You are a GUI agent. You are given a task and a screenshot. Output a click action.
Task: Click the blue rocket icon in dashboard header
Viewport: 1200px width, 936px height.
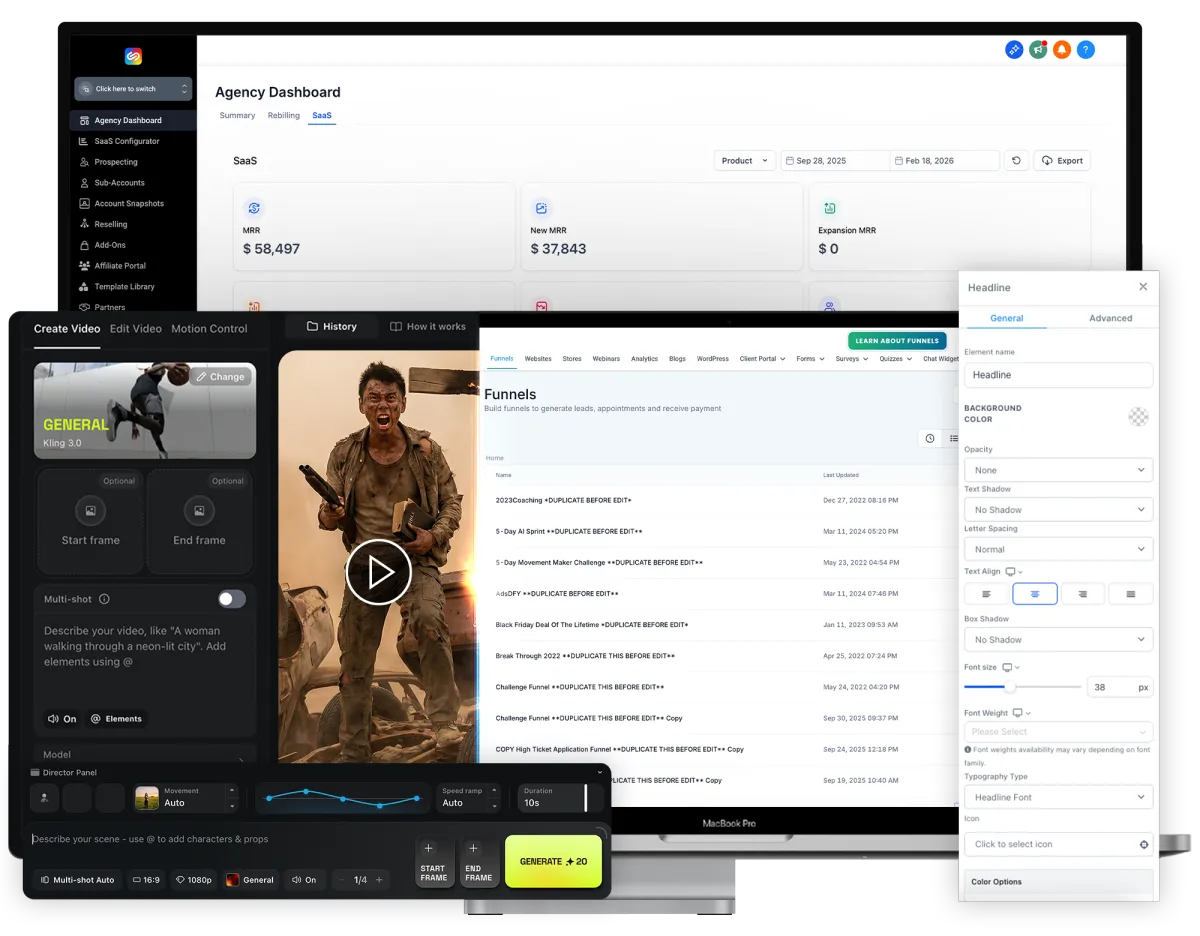point(1014,49)
